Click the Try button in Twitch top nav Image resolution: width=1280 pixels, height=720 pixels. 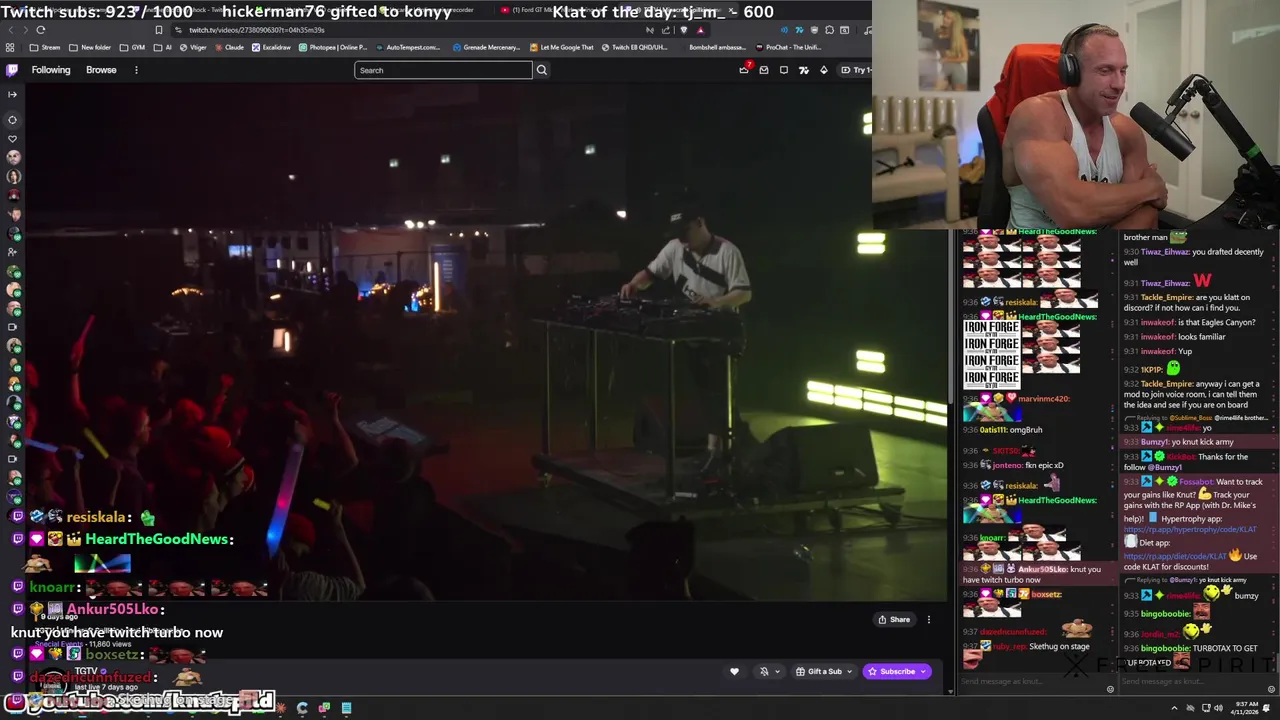(855, 70)
